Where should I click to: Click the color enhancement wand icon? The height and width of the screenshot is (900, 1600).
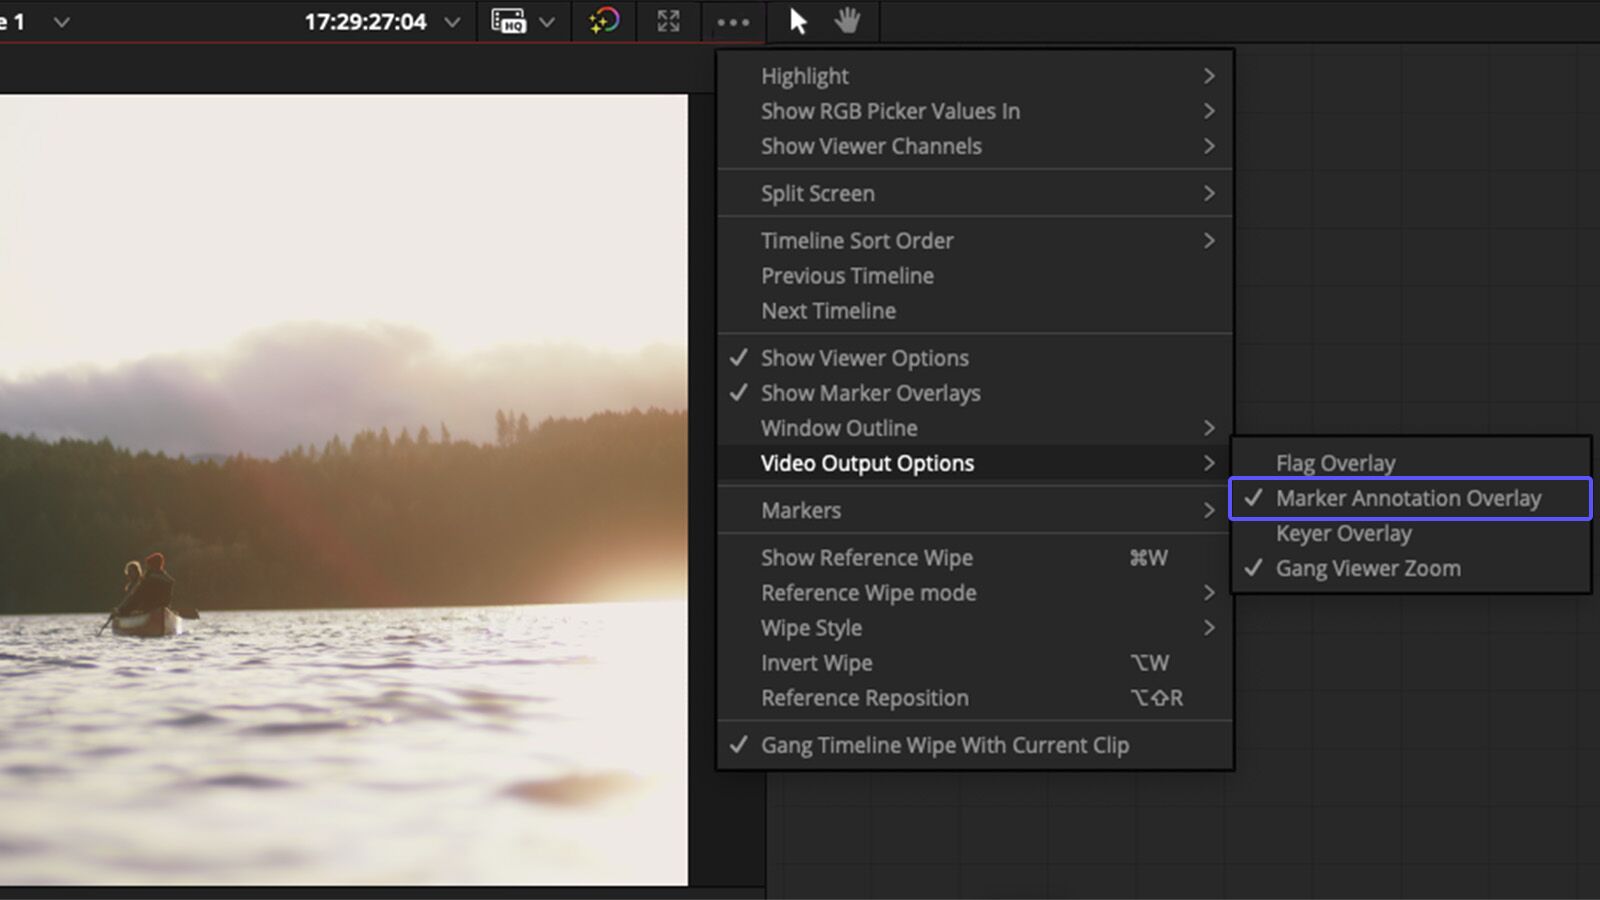coord(603,21)
